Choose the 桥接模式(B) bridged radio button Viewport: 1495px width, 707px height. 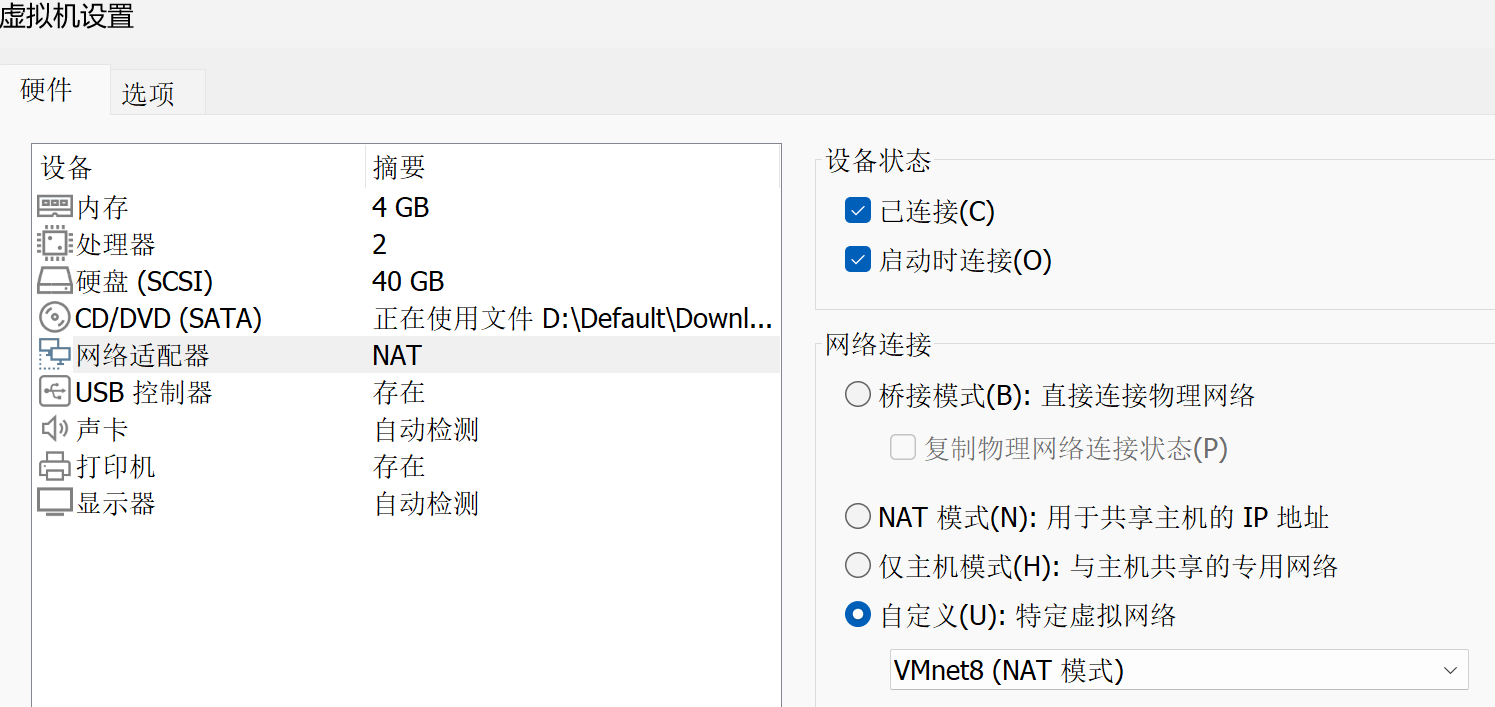click(857, 395)
